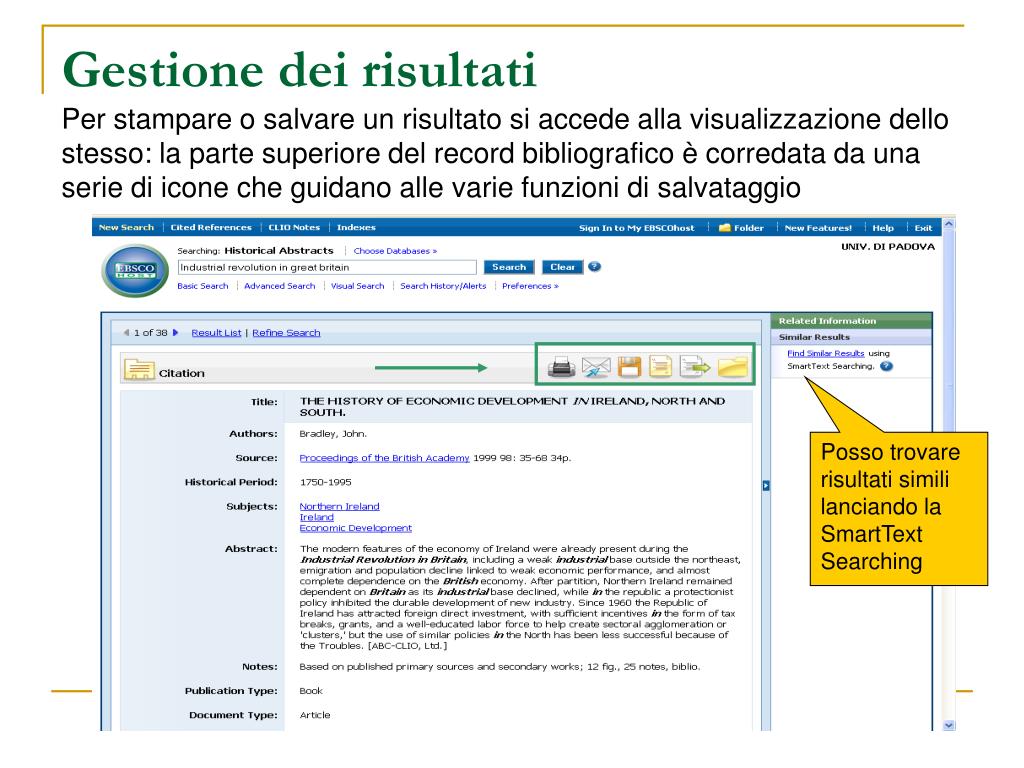This screenshot has width=1024, height=768.
Task: Click the E-mail envelope icon
Action: pyautogui.click(x=596, y=367)
